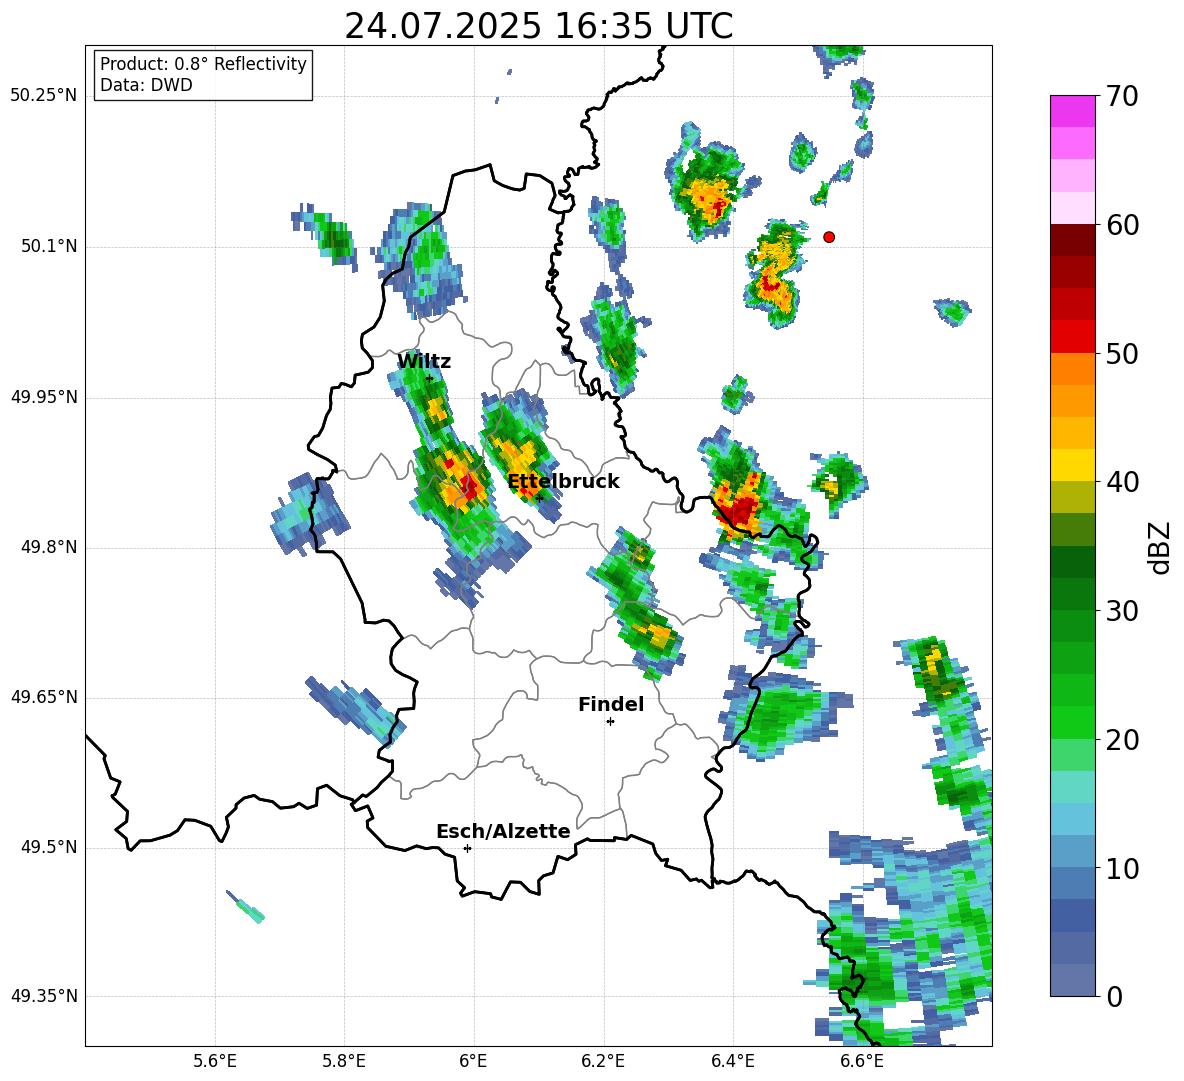Image resolution: width=1184 pixels, height=1081 pixels.
Task: Click the 6°E longitude label
Action: click(x=473, y=1061)
